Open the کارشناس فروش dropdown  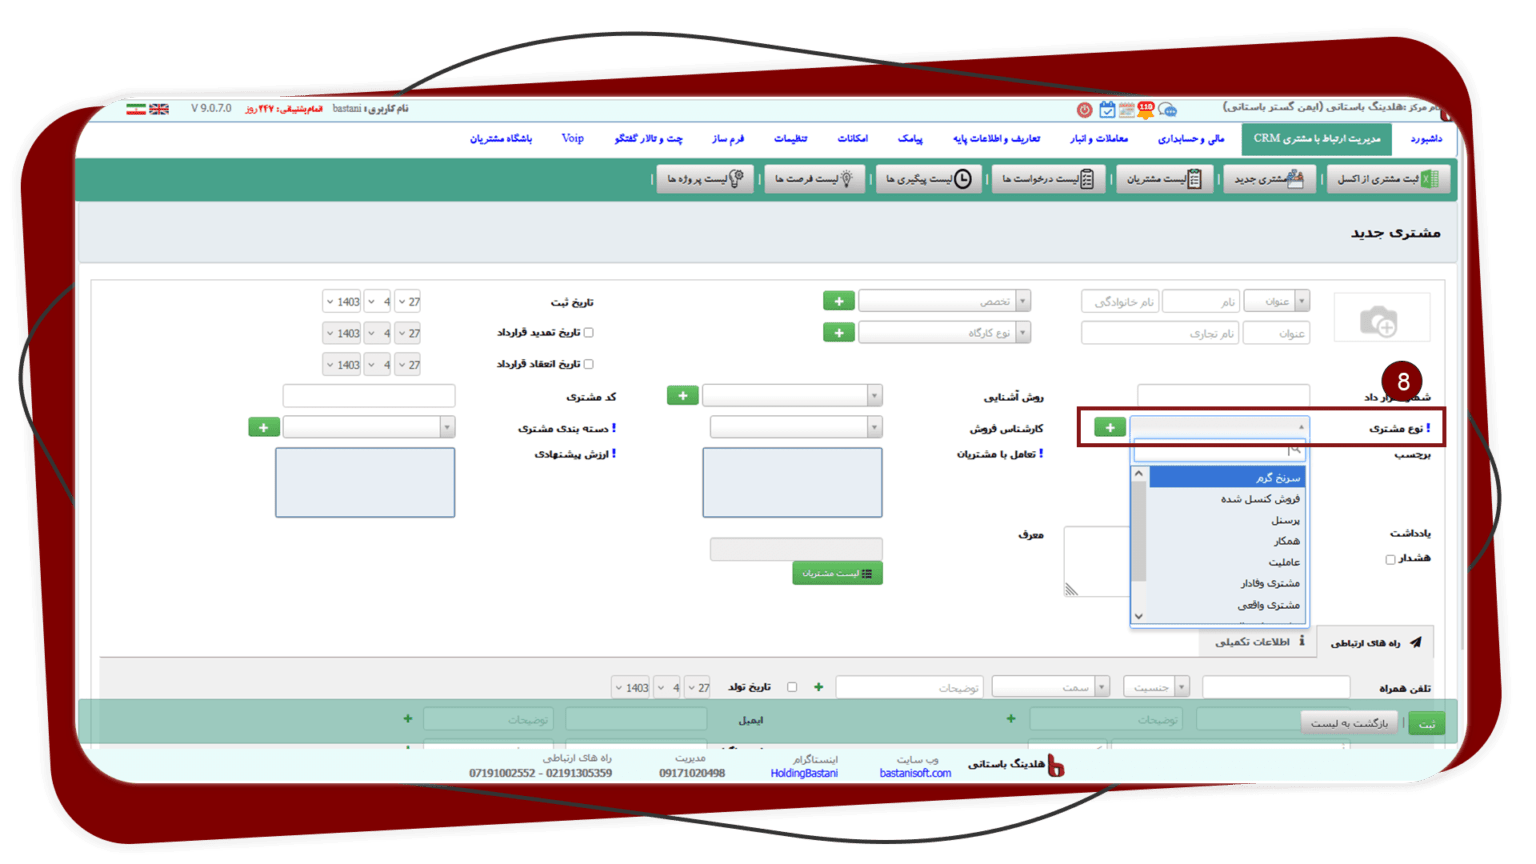(x=796, y=427)
